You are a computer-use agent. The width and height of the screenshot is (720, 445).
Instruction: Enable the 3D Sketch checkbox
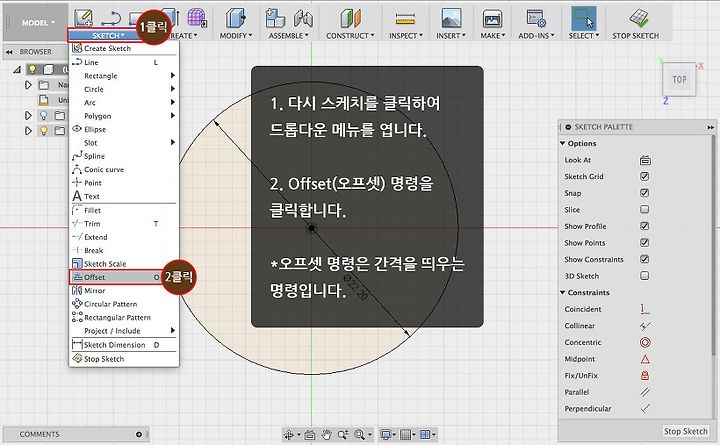pos(645,276)
